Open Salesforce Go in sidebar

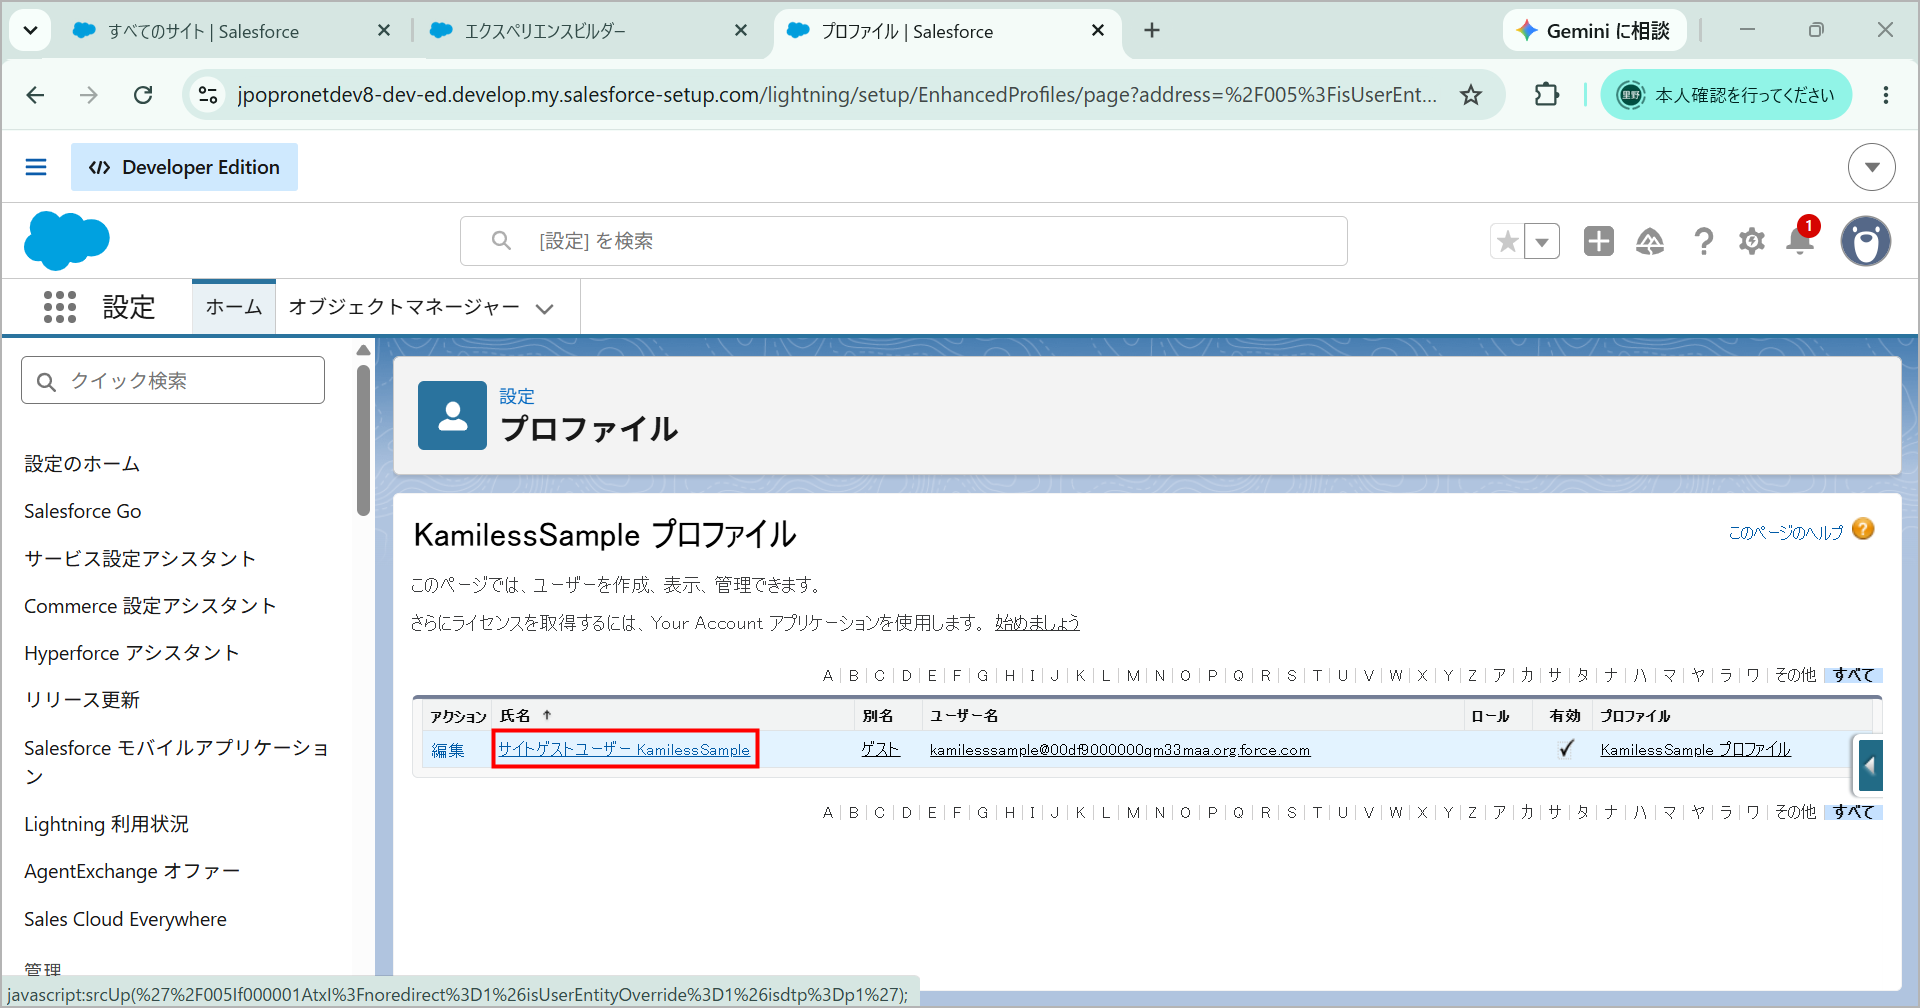click(83, 511)
